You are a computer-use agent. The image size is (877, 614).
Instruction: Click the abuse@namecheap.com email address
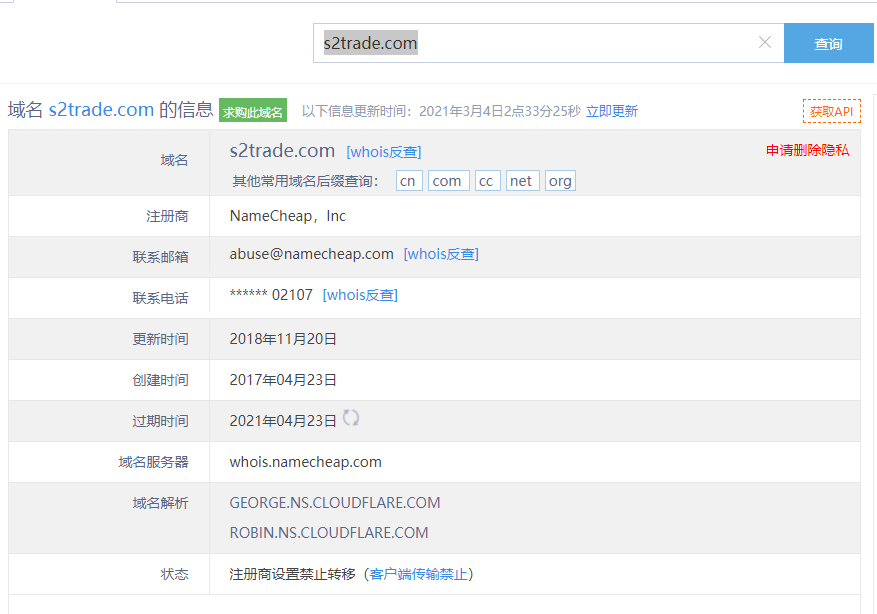(x=311, y=254)
